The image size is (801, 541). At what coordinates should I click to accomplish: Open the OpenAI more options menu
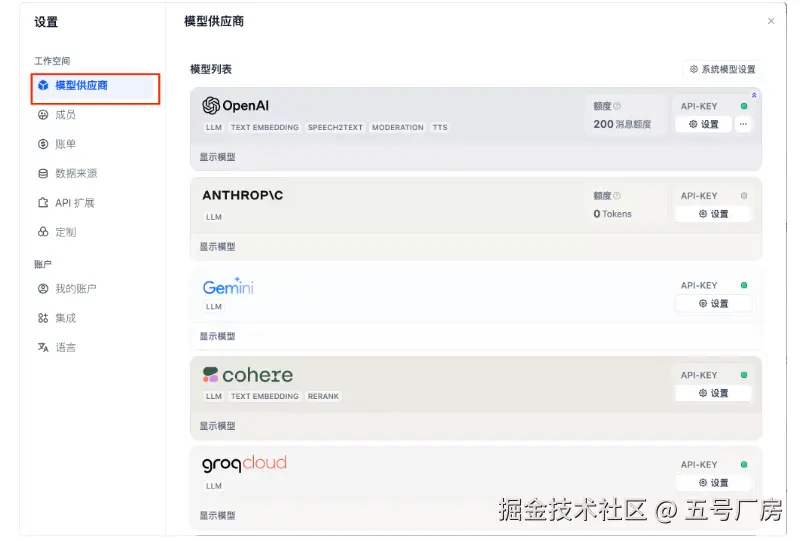(743, 124)
